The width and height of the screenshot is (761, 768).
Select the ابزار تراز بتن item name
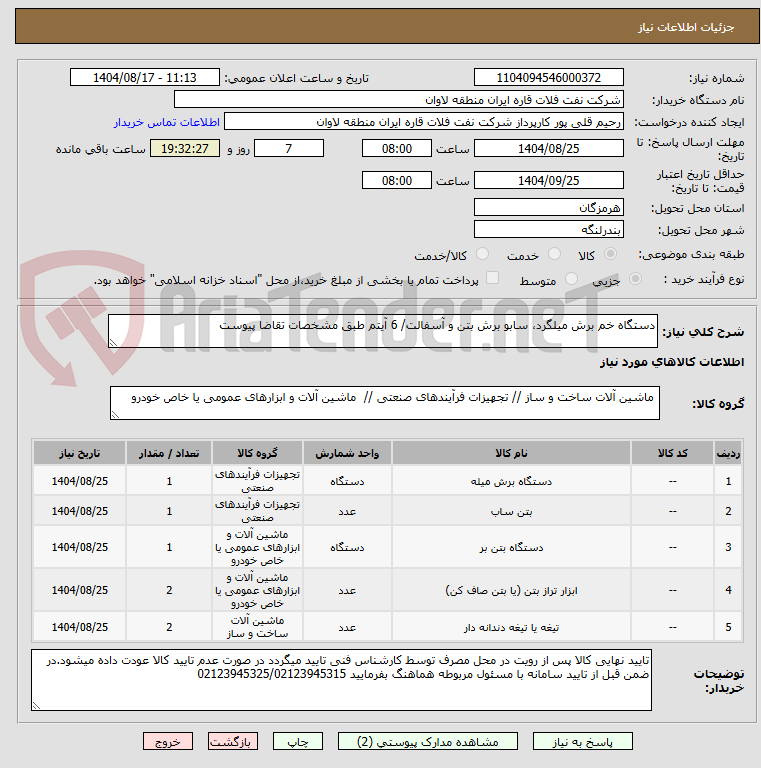511,591
